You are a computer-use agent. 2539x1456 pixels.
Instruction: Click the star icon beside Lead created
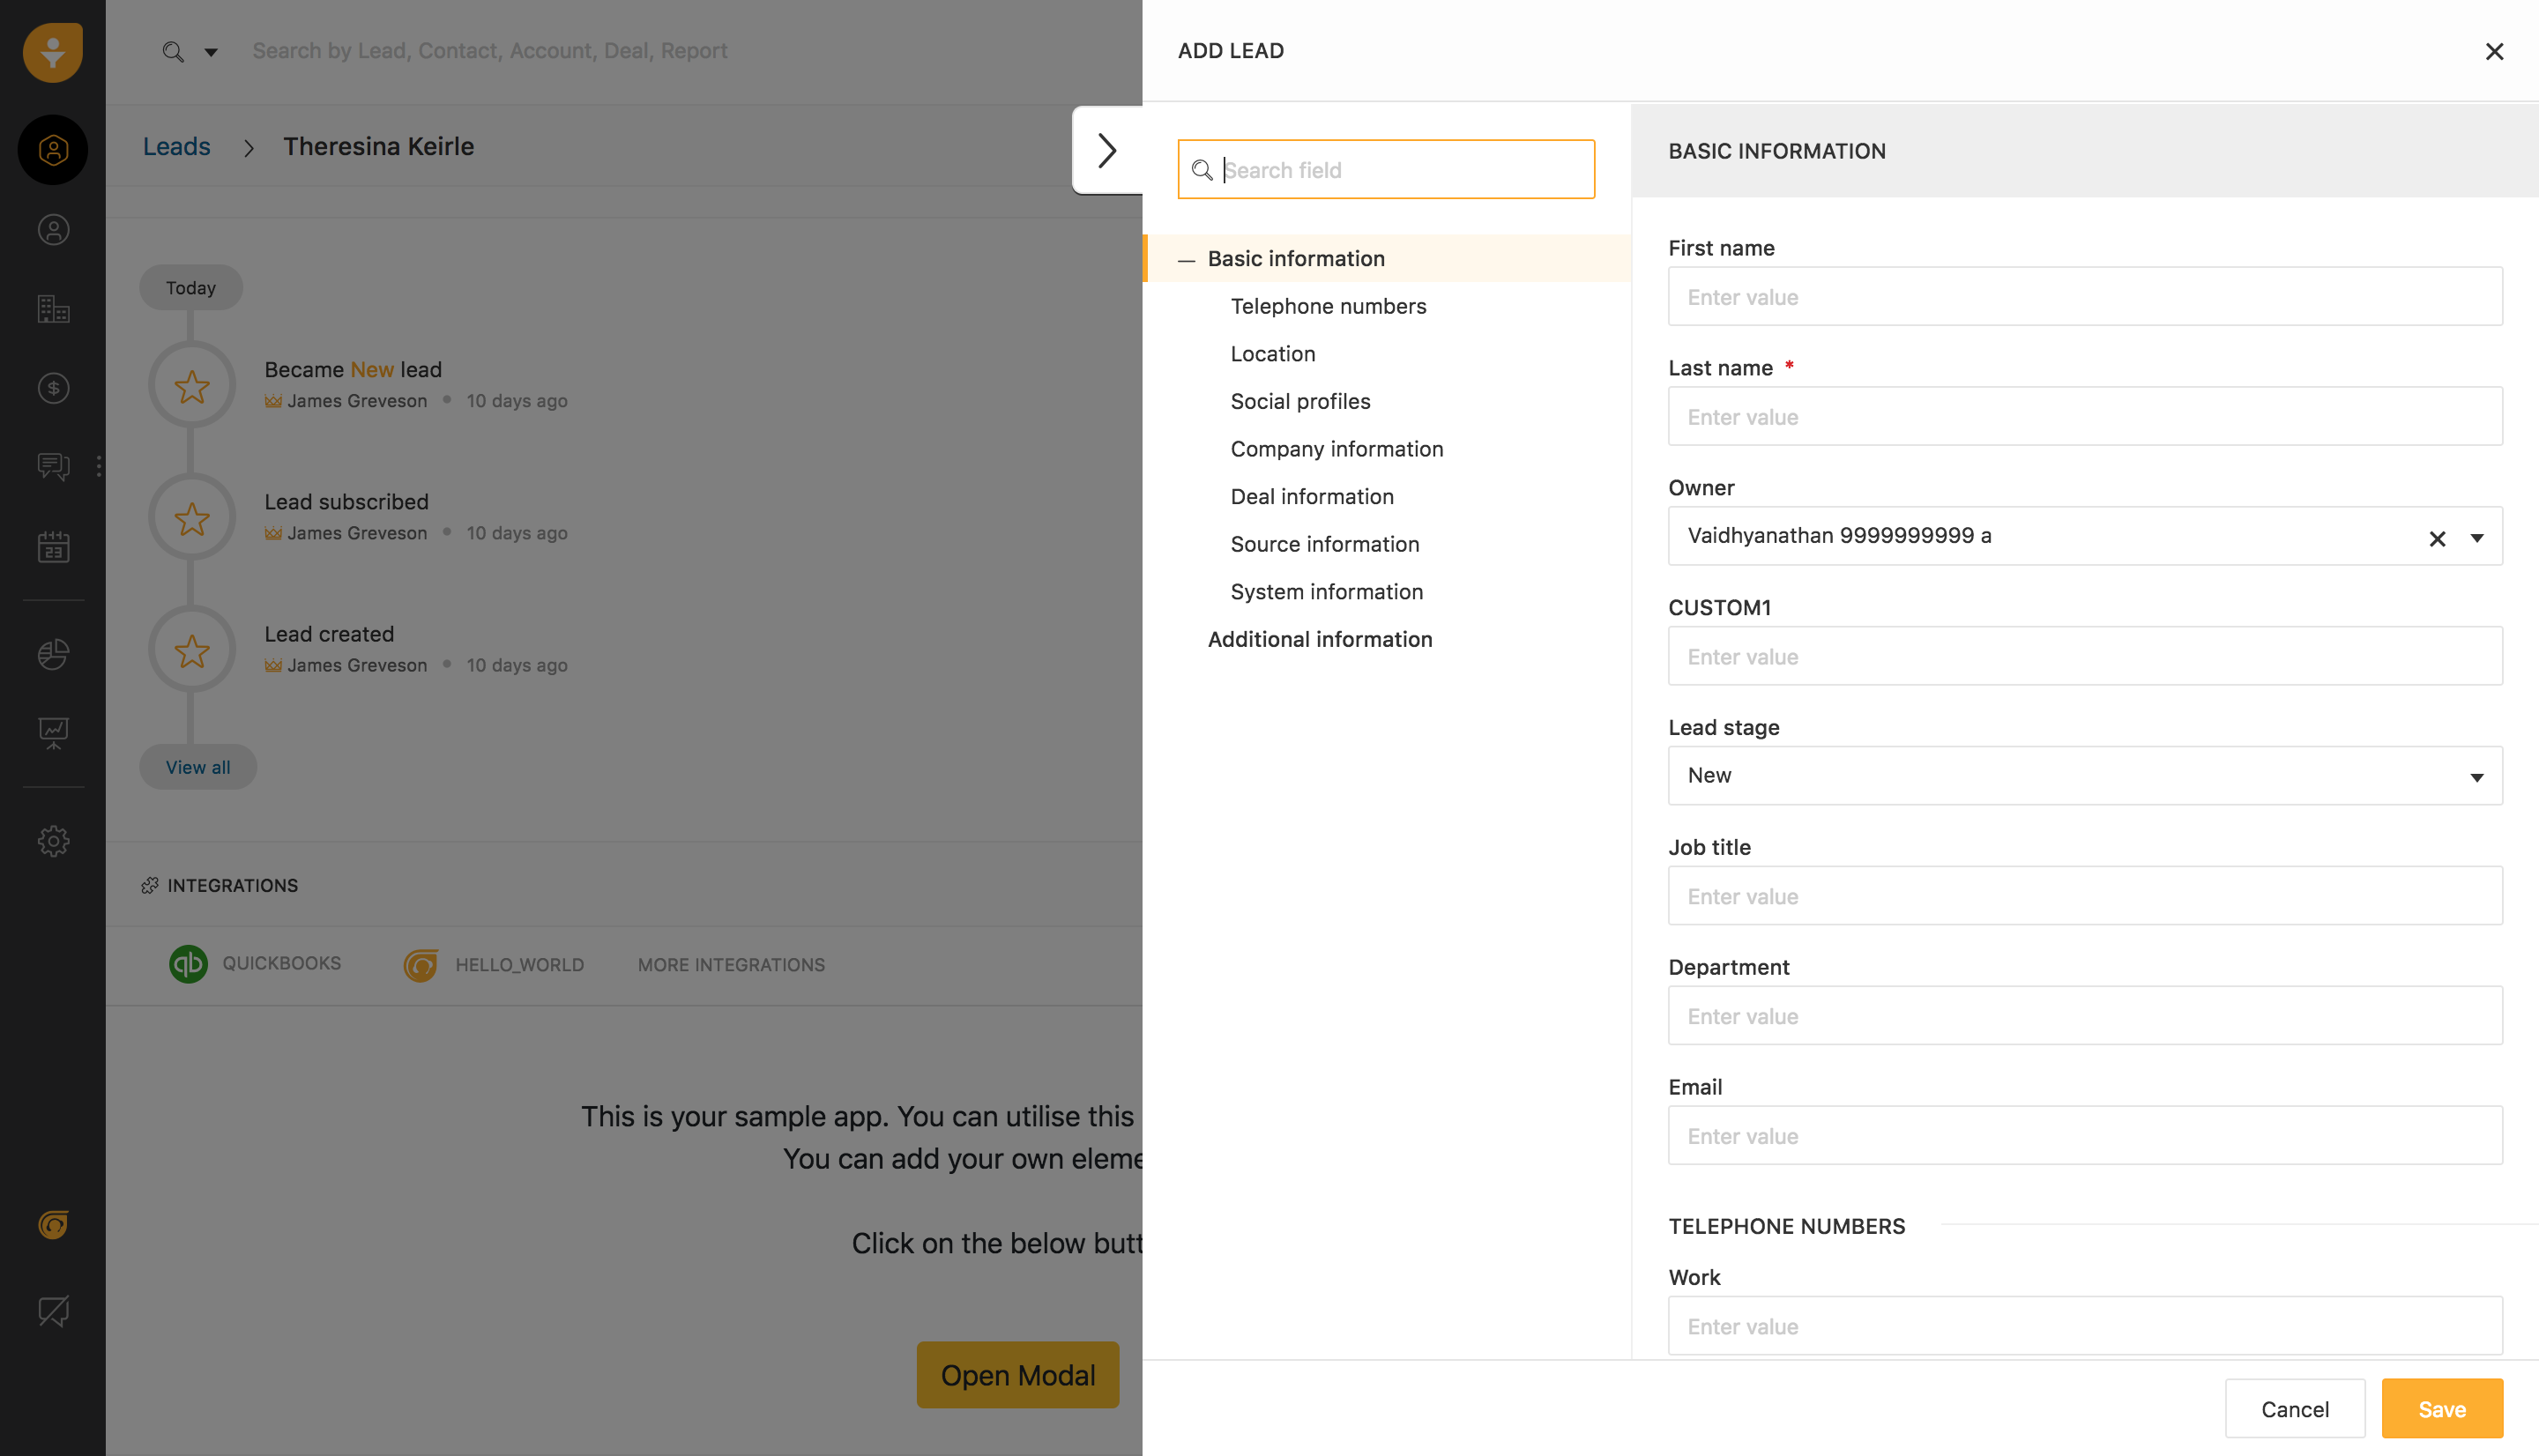(192, 650)
